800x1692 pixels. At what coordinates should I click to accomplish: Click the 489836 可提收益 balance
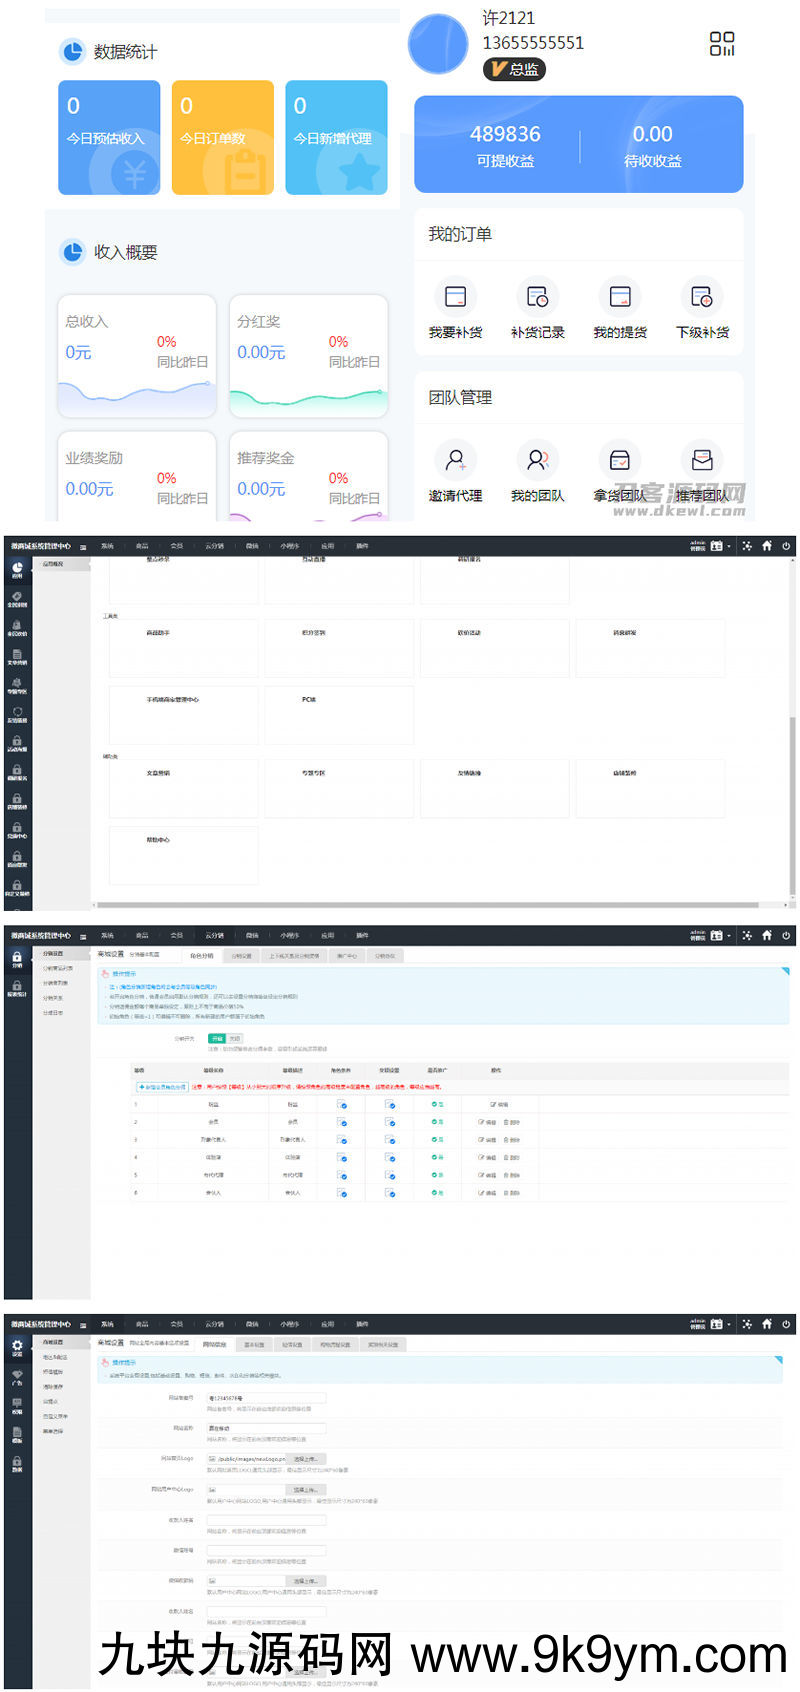(505, 145)
